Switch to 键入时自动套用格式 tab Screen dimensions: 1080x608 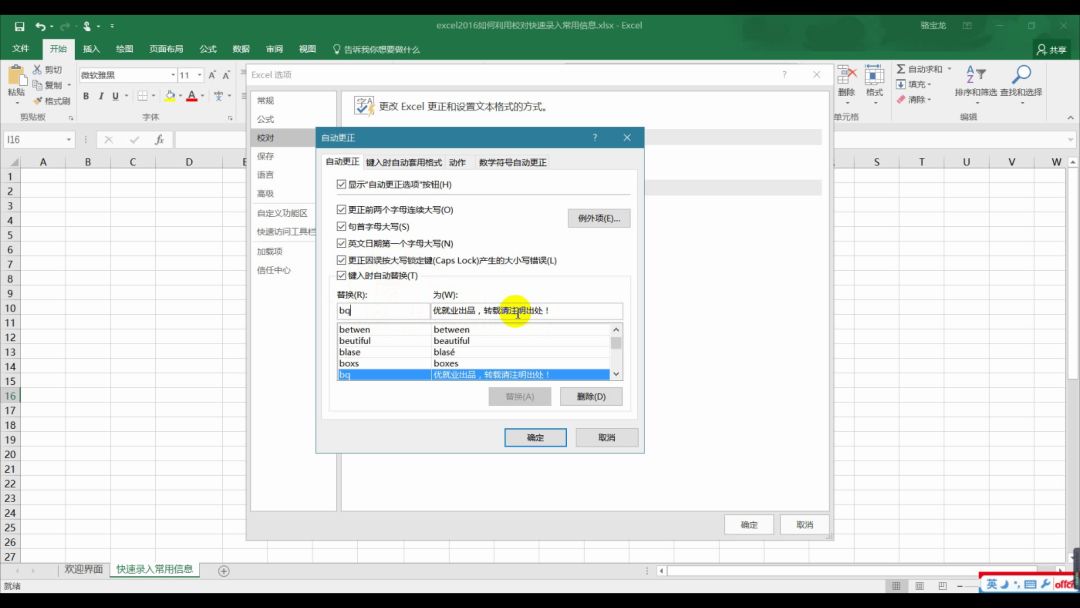403,162
